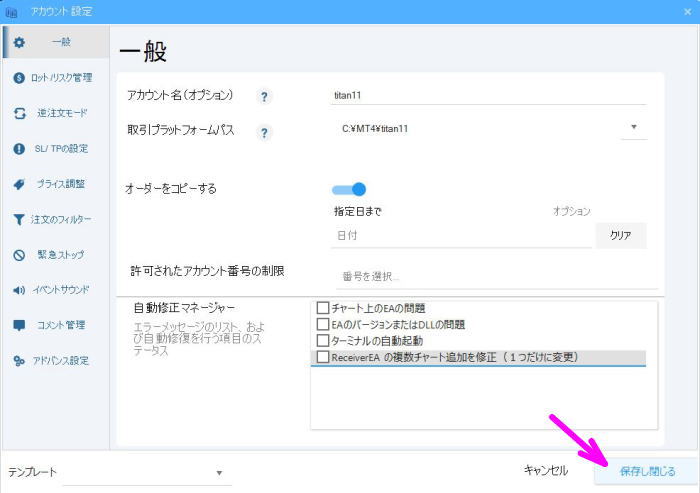Open イベントサウンド settings
The height and width of the screenshot is (493, 700).
(55, 290)
